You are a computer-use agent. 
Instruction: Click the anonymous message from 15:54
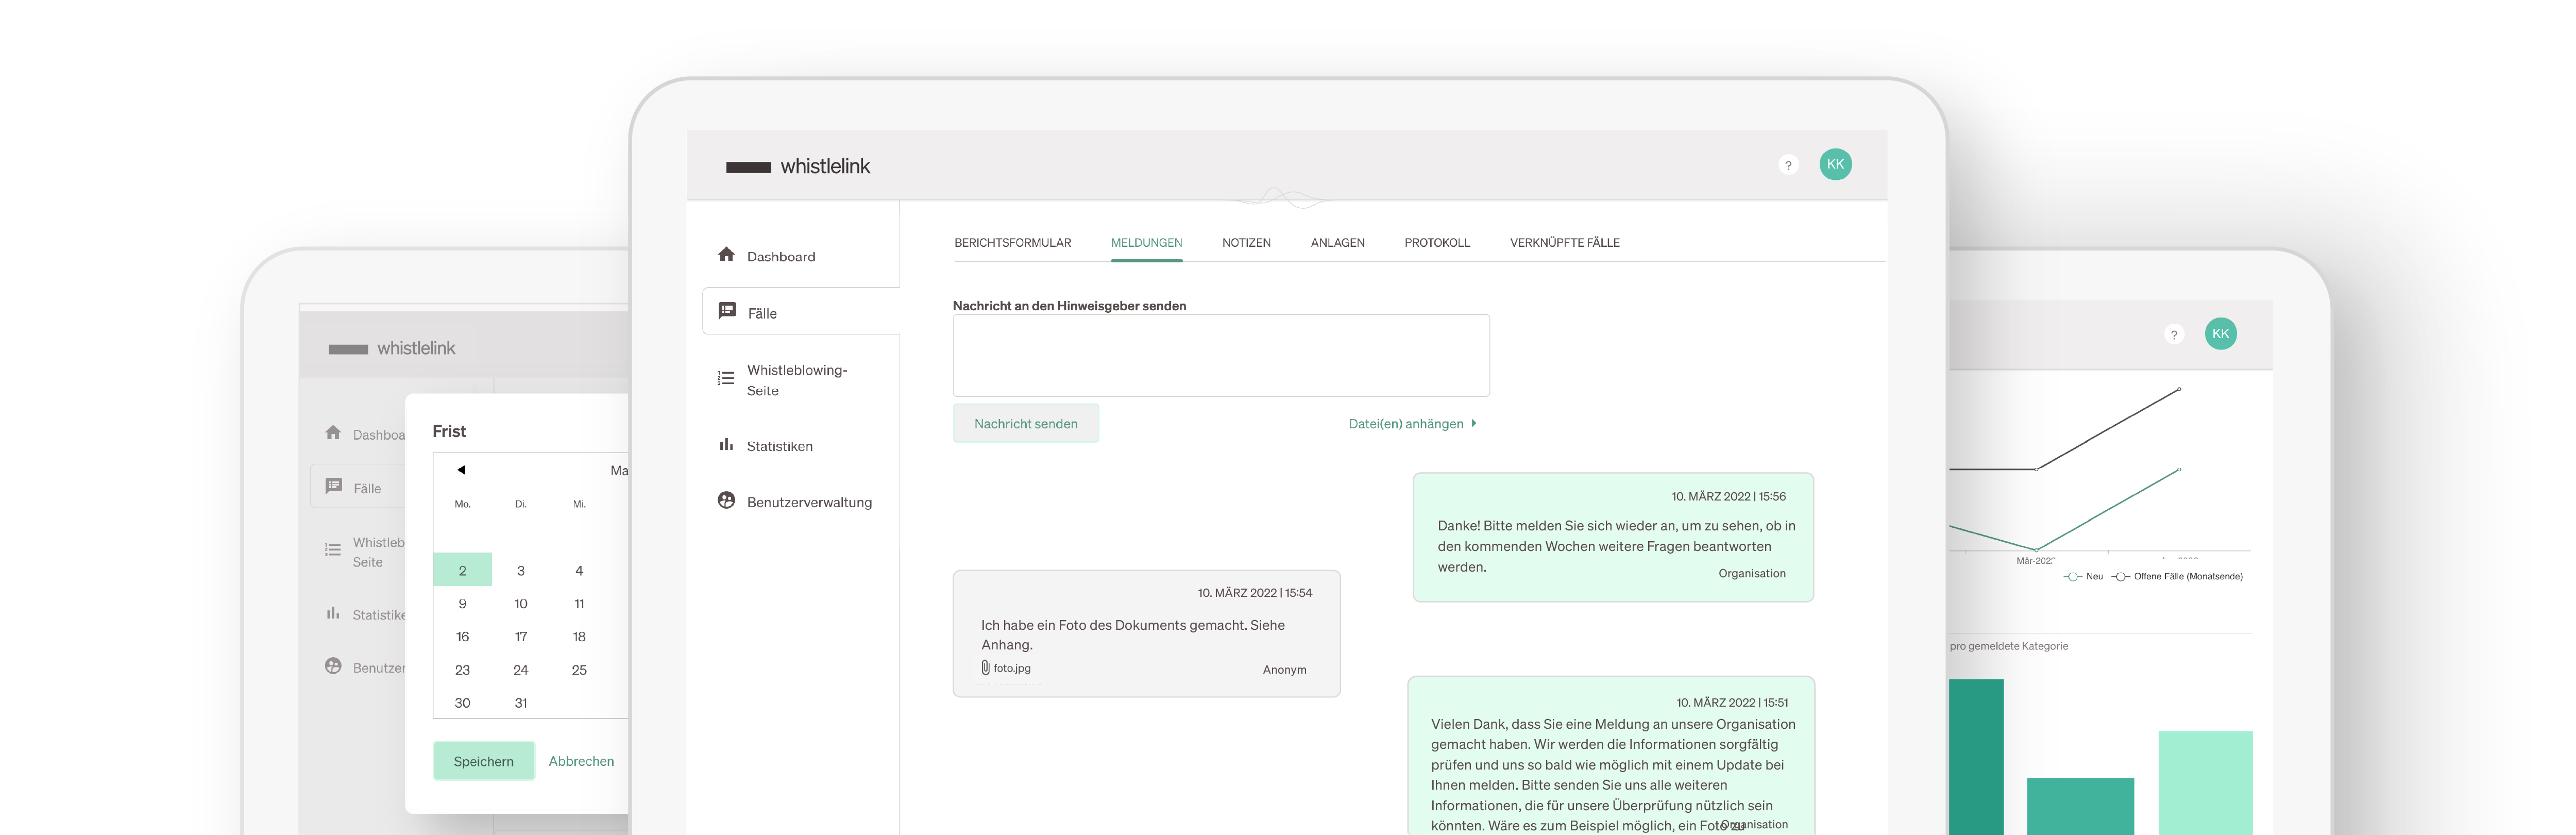1146,633
